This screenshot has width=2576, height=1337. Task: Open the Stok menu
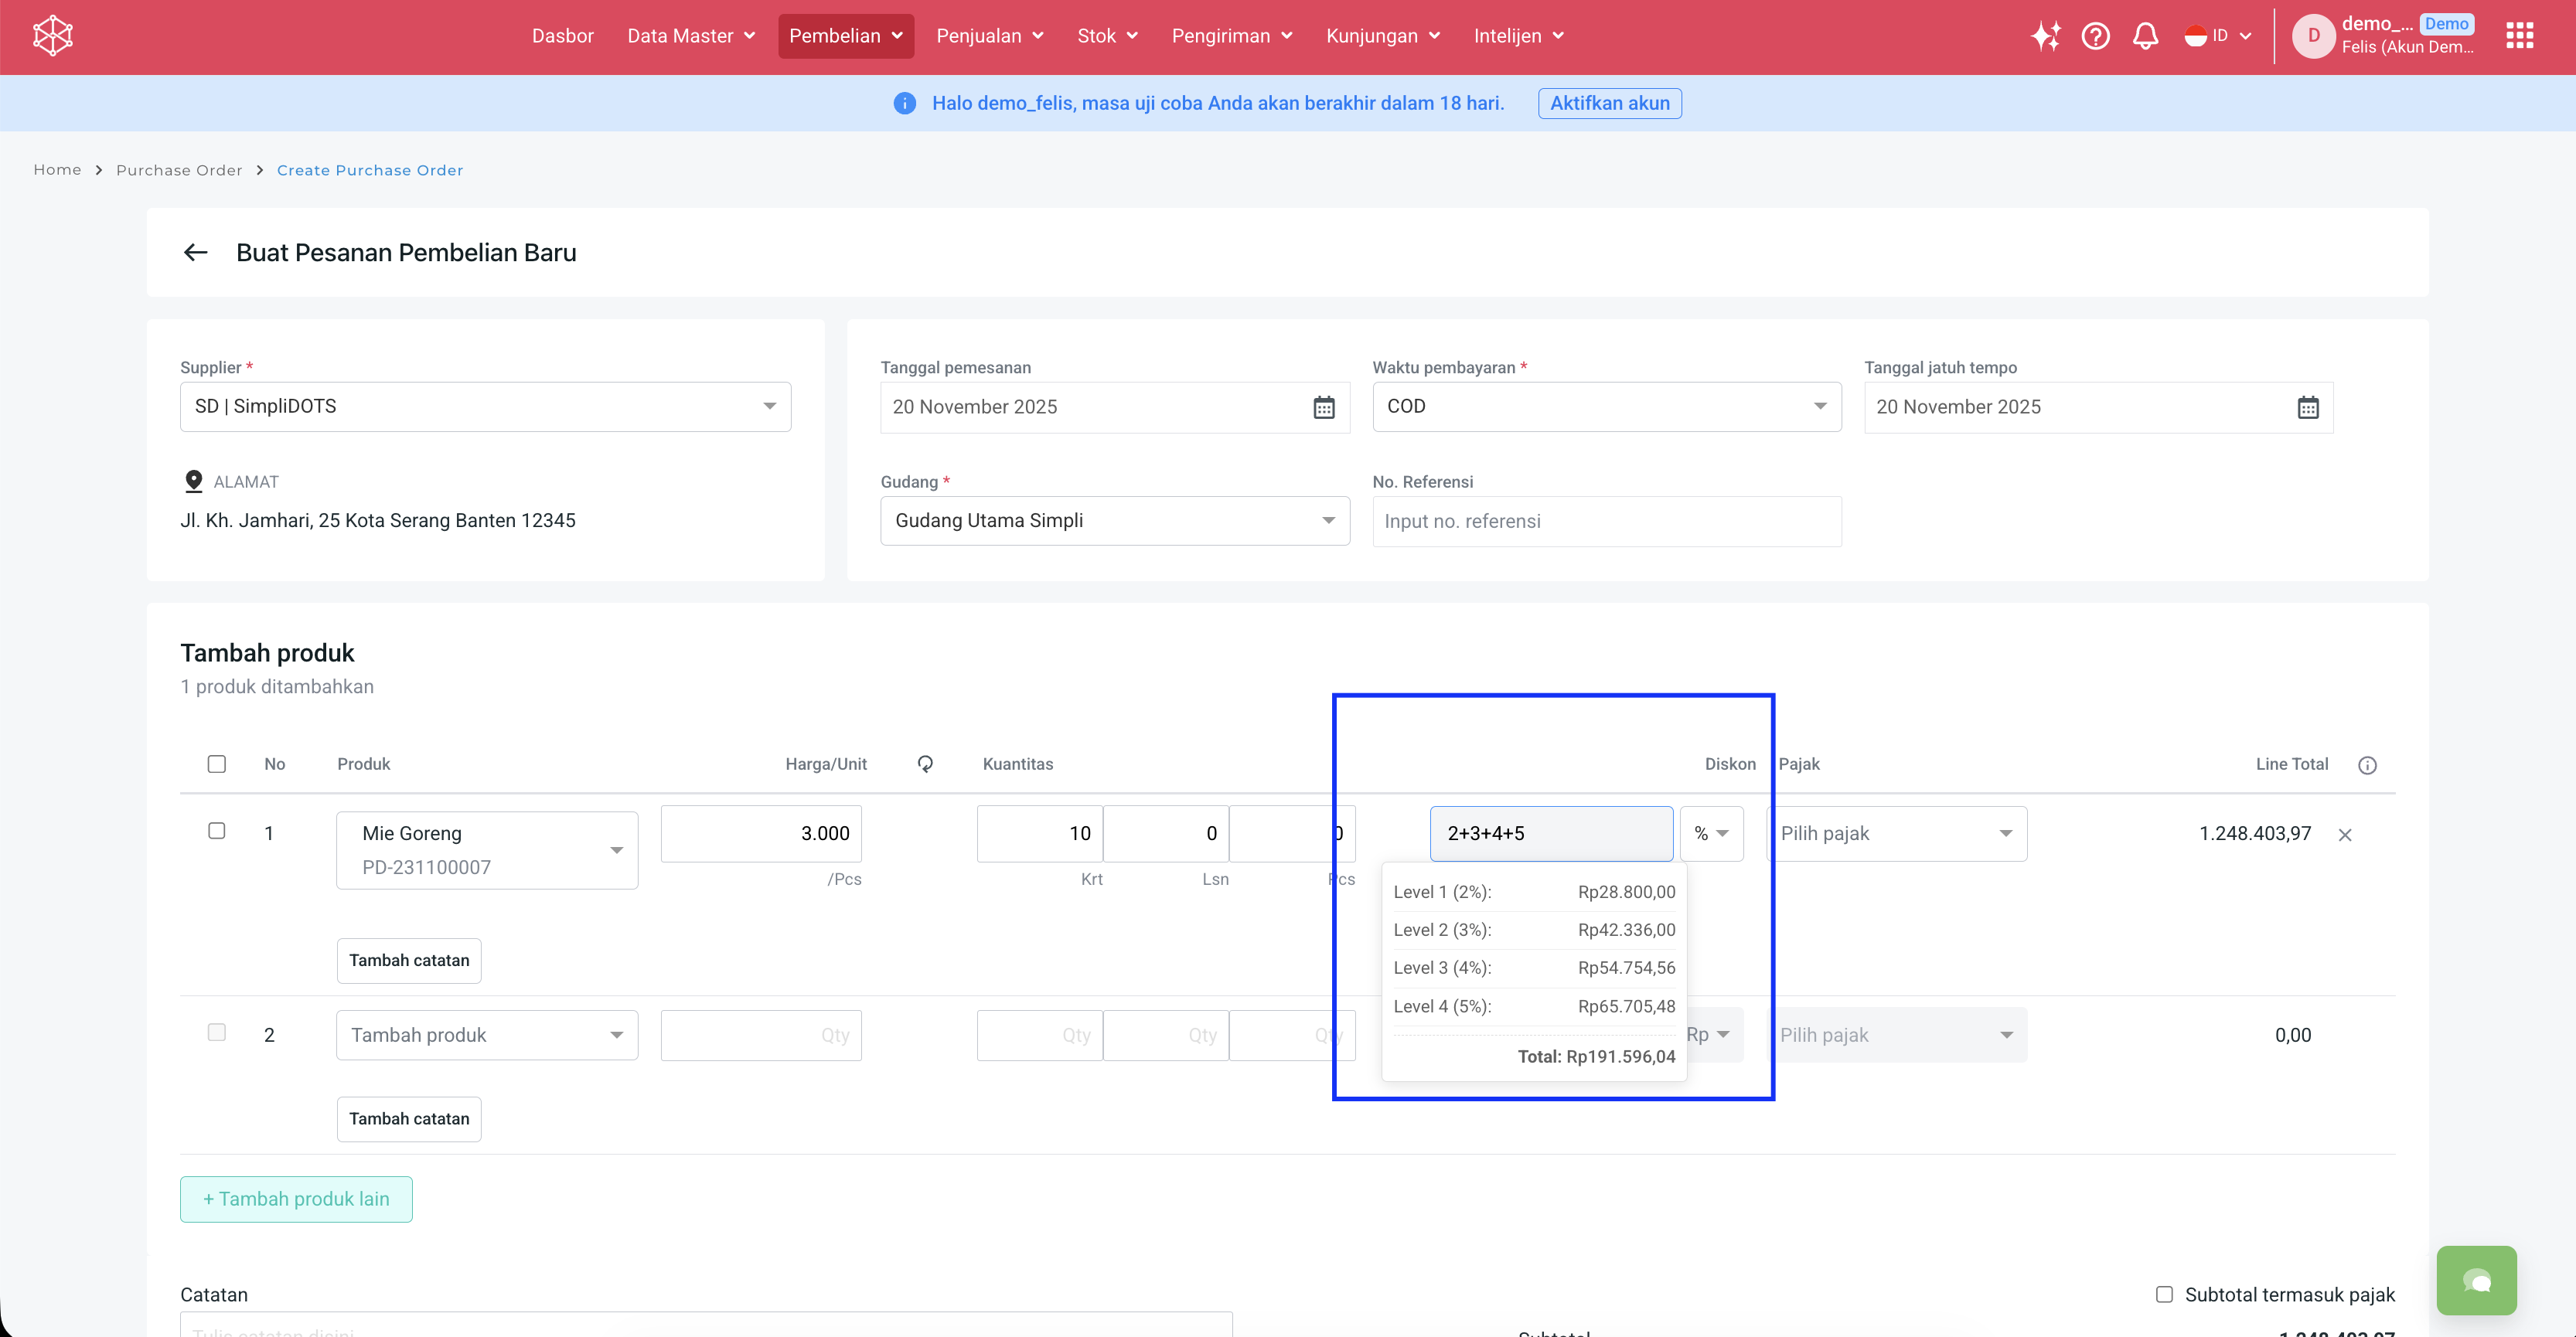1106,36
